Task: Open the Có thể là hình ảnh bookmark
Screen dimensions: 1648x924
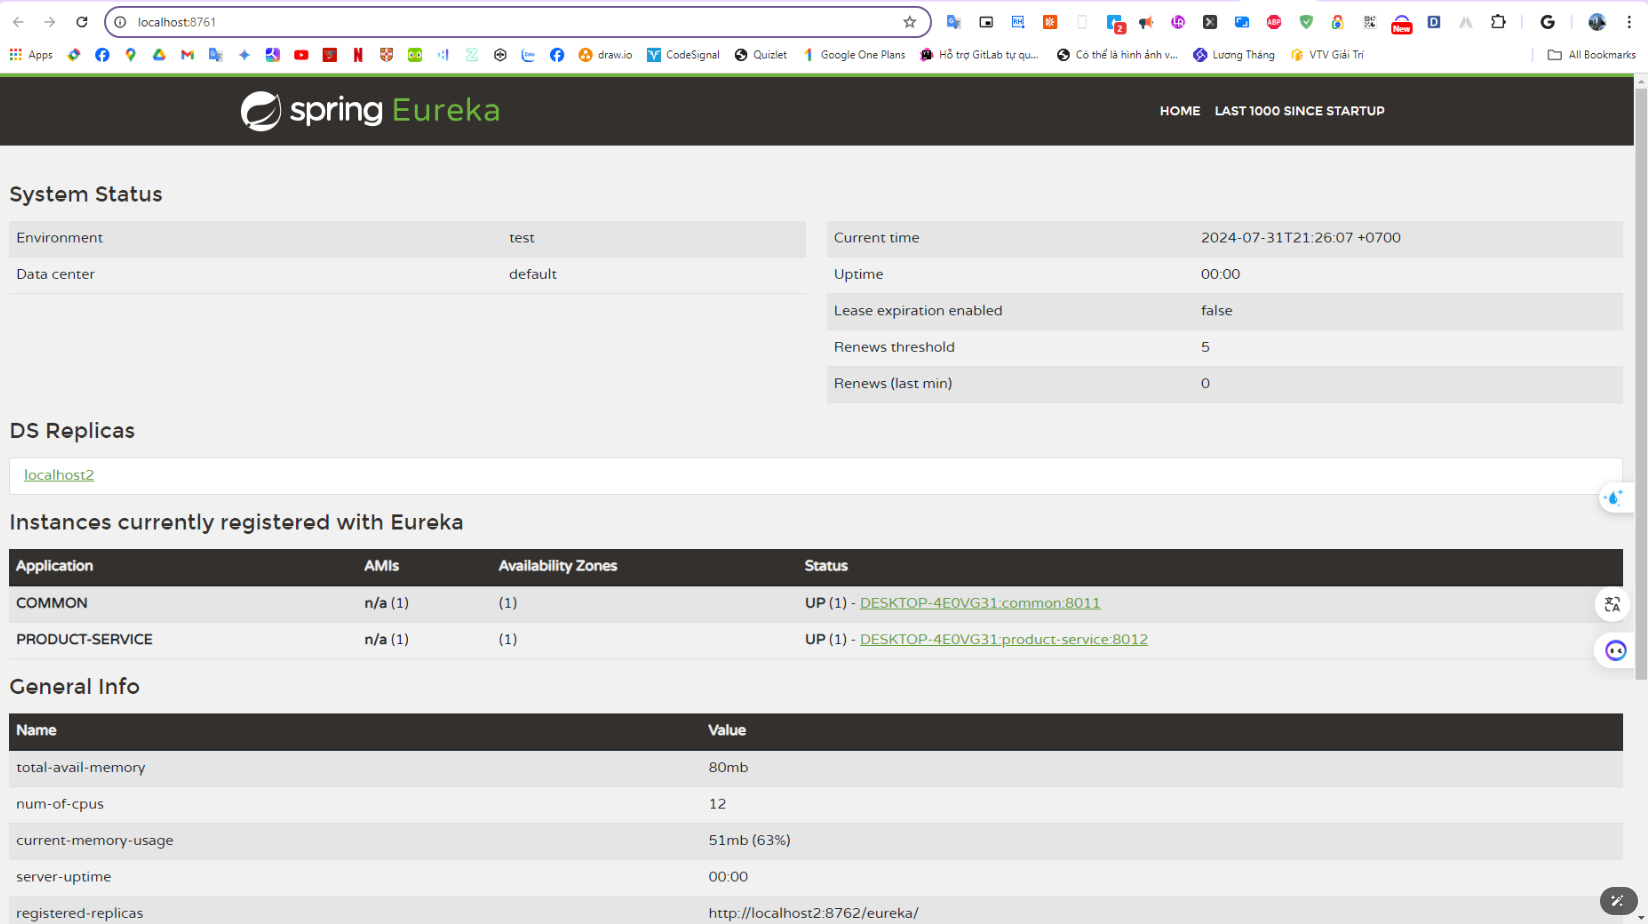Action: pos(1117,55)
